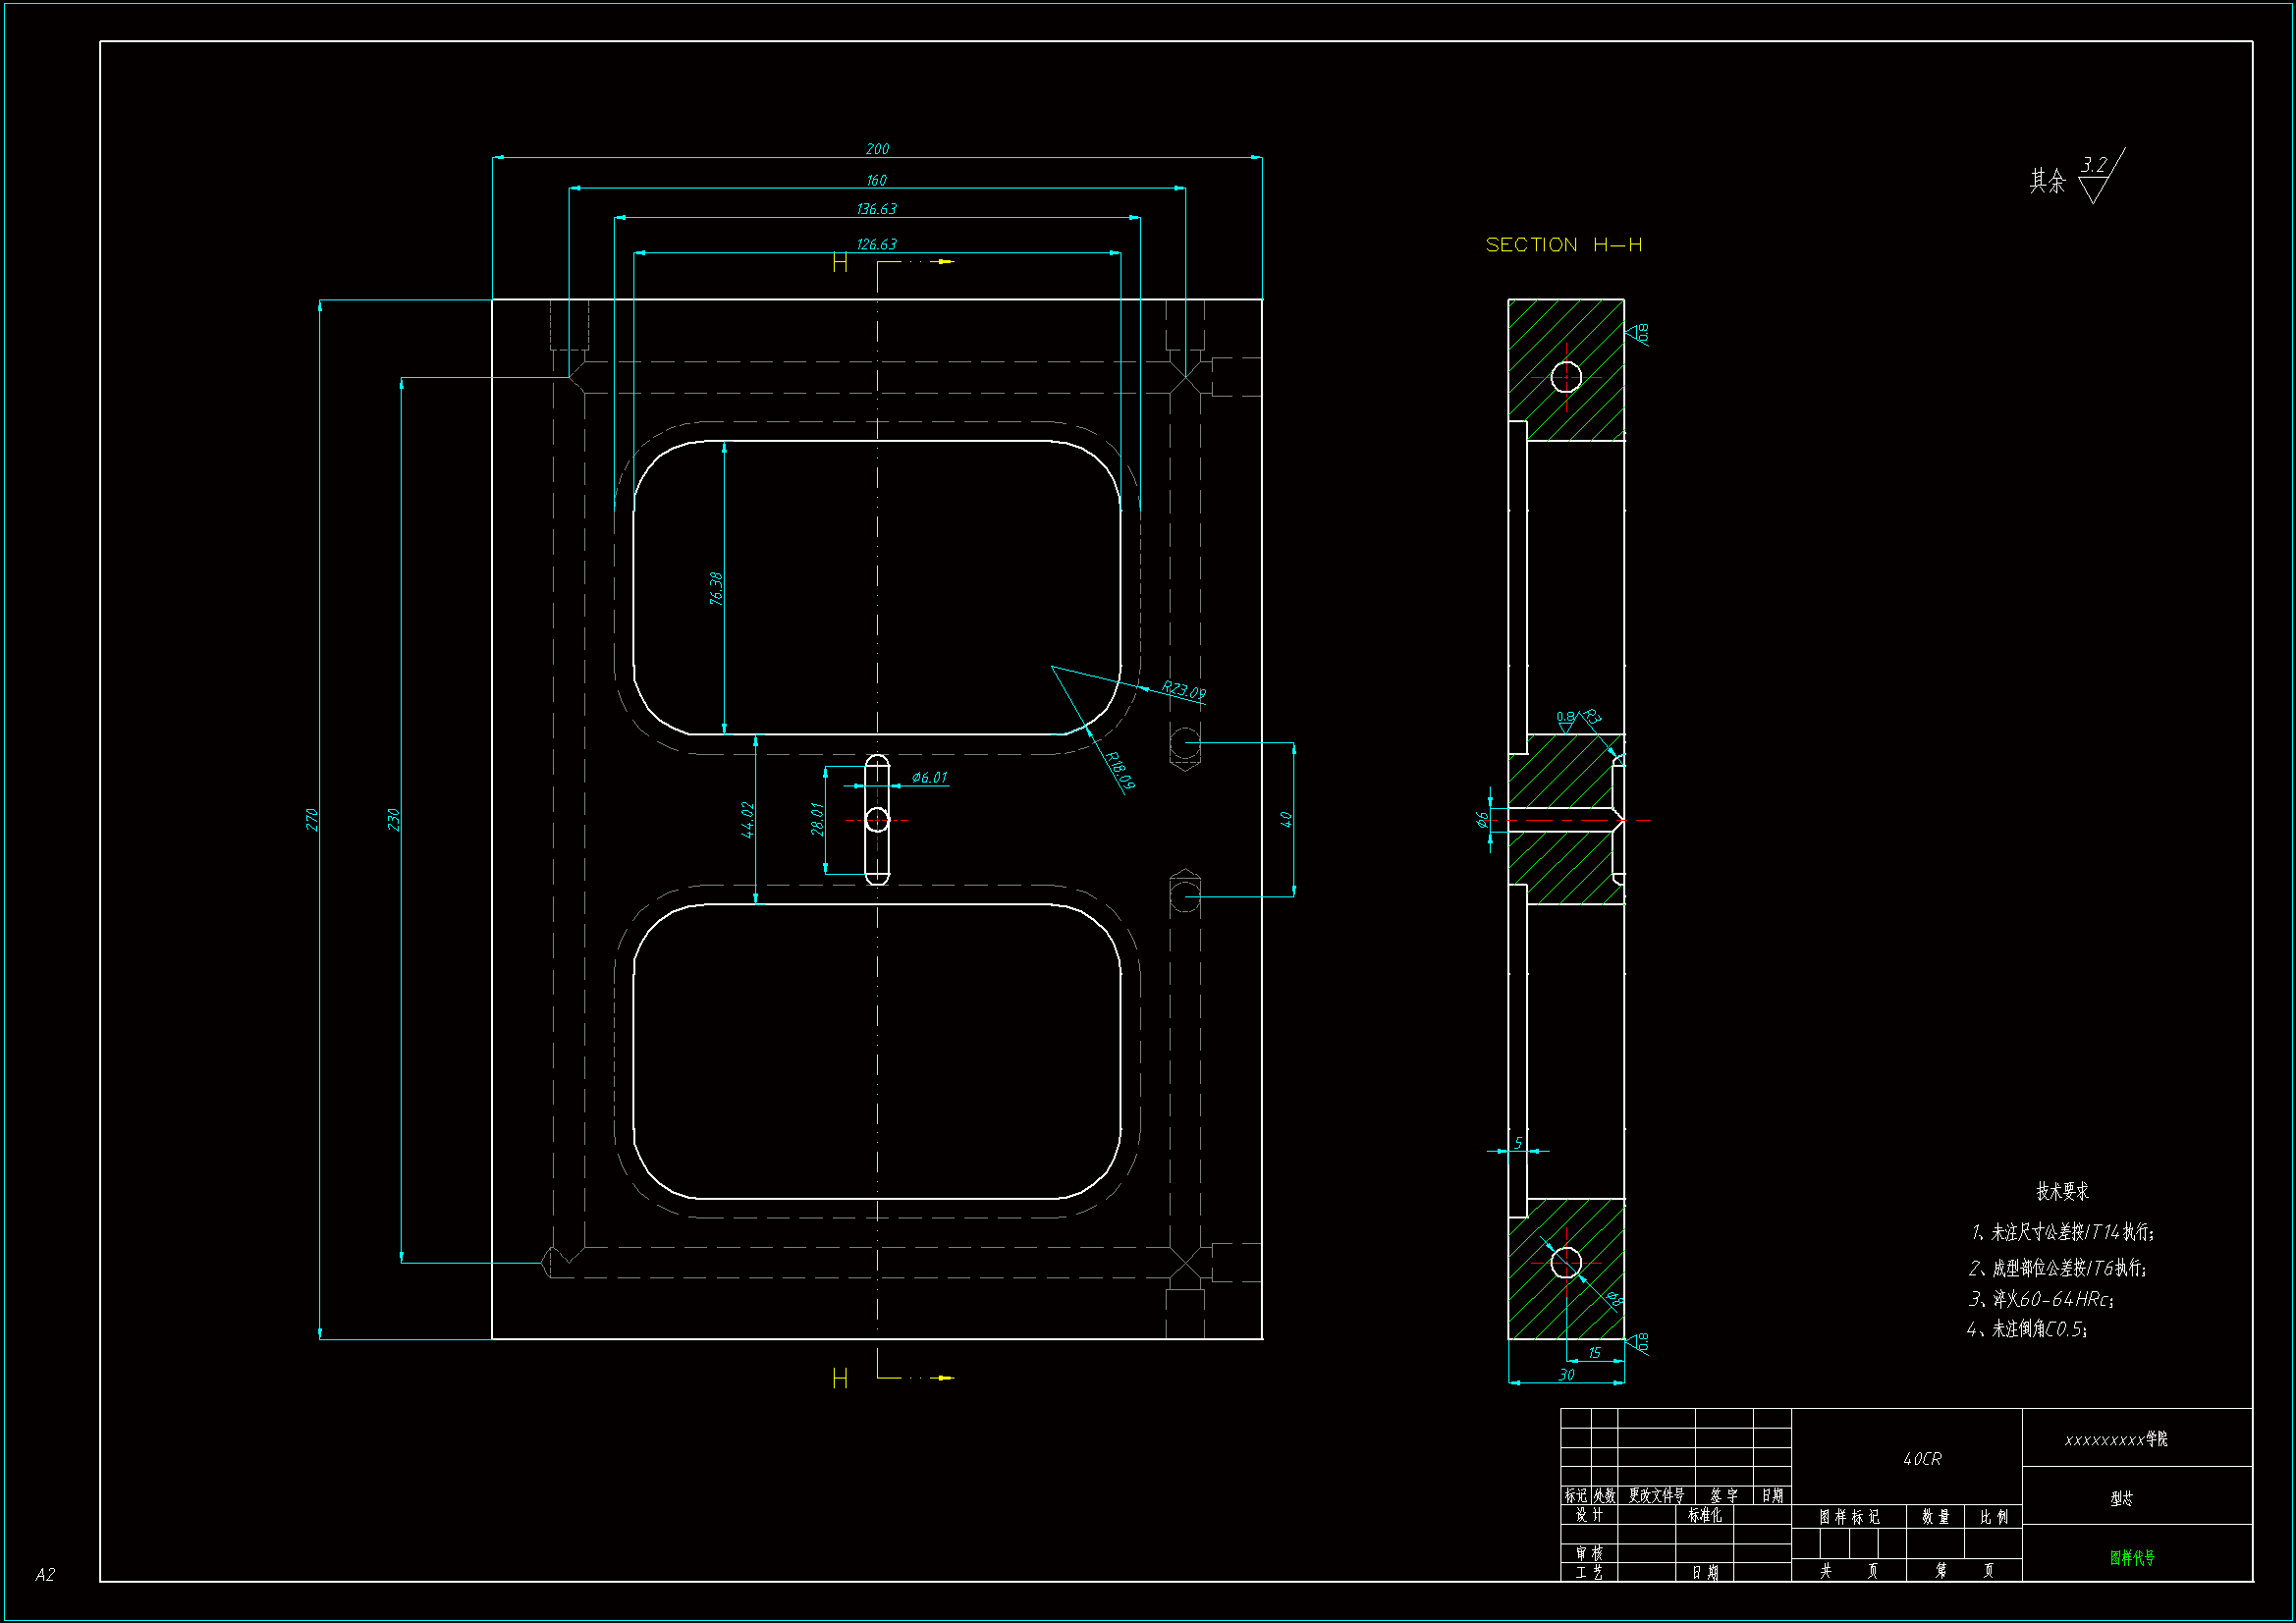Screen dimensions: 2296x1623
Task: Select the 44.02 spacing dimension text
Action: tap(747, 819)
